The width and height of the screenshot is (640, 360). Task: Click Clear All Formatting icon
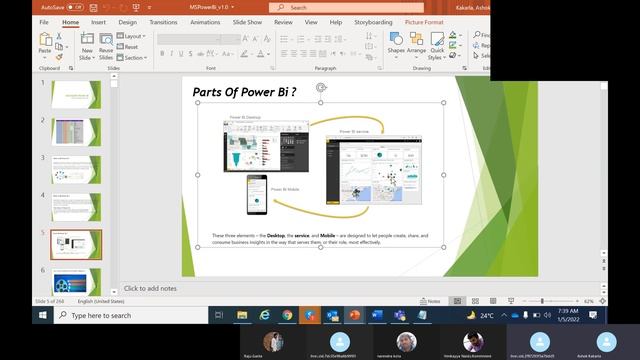[x=267, y=39]
